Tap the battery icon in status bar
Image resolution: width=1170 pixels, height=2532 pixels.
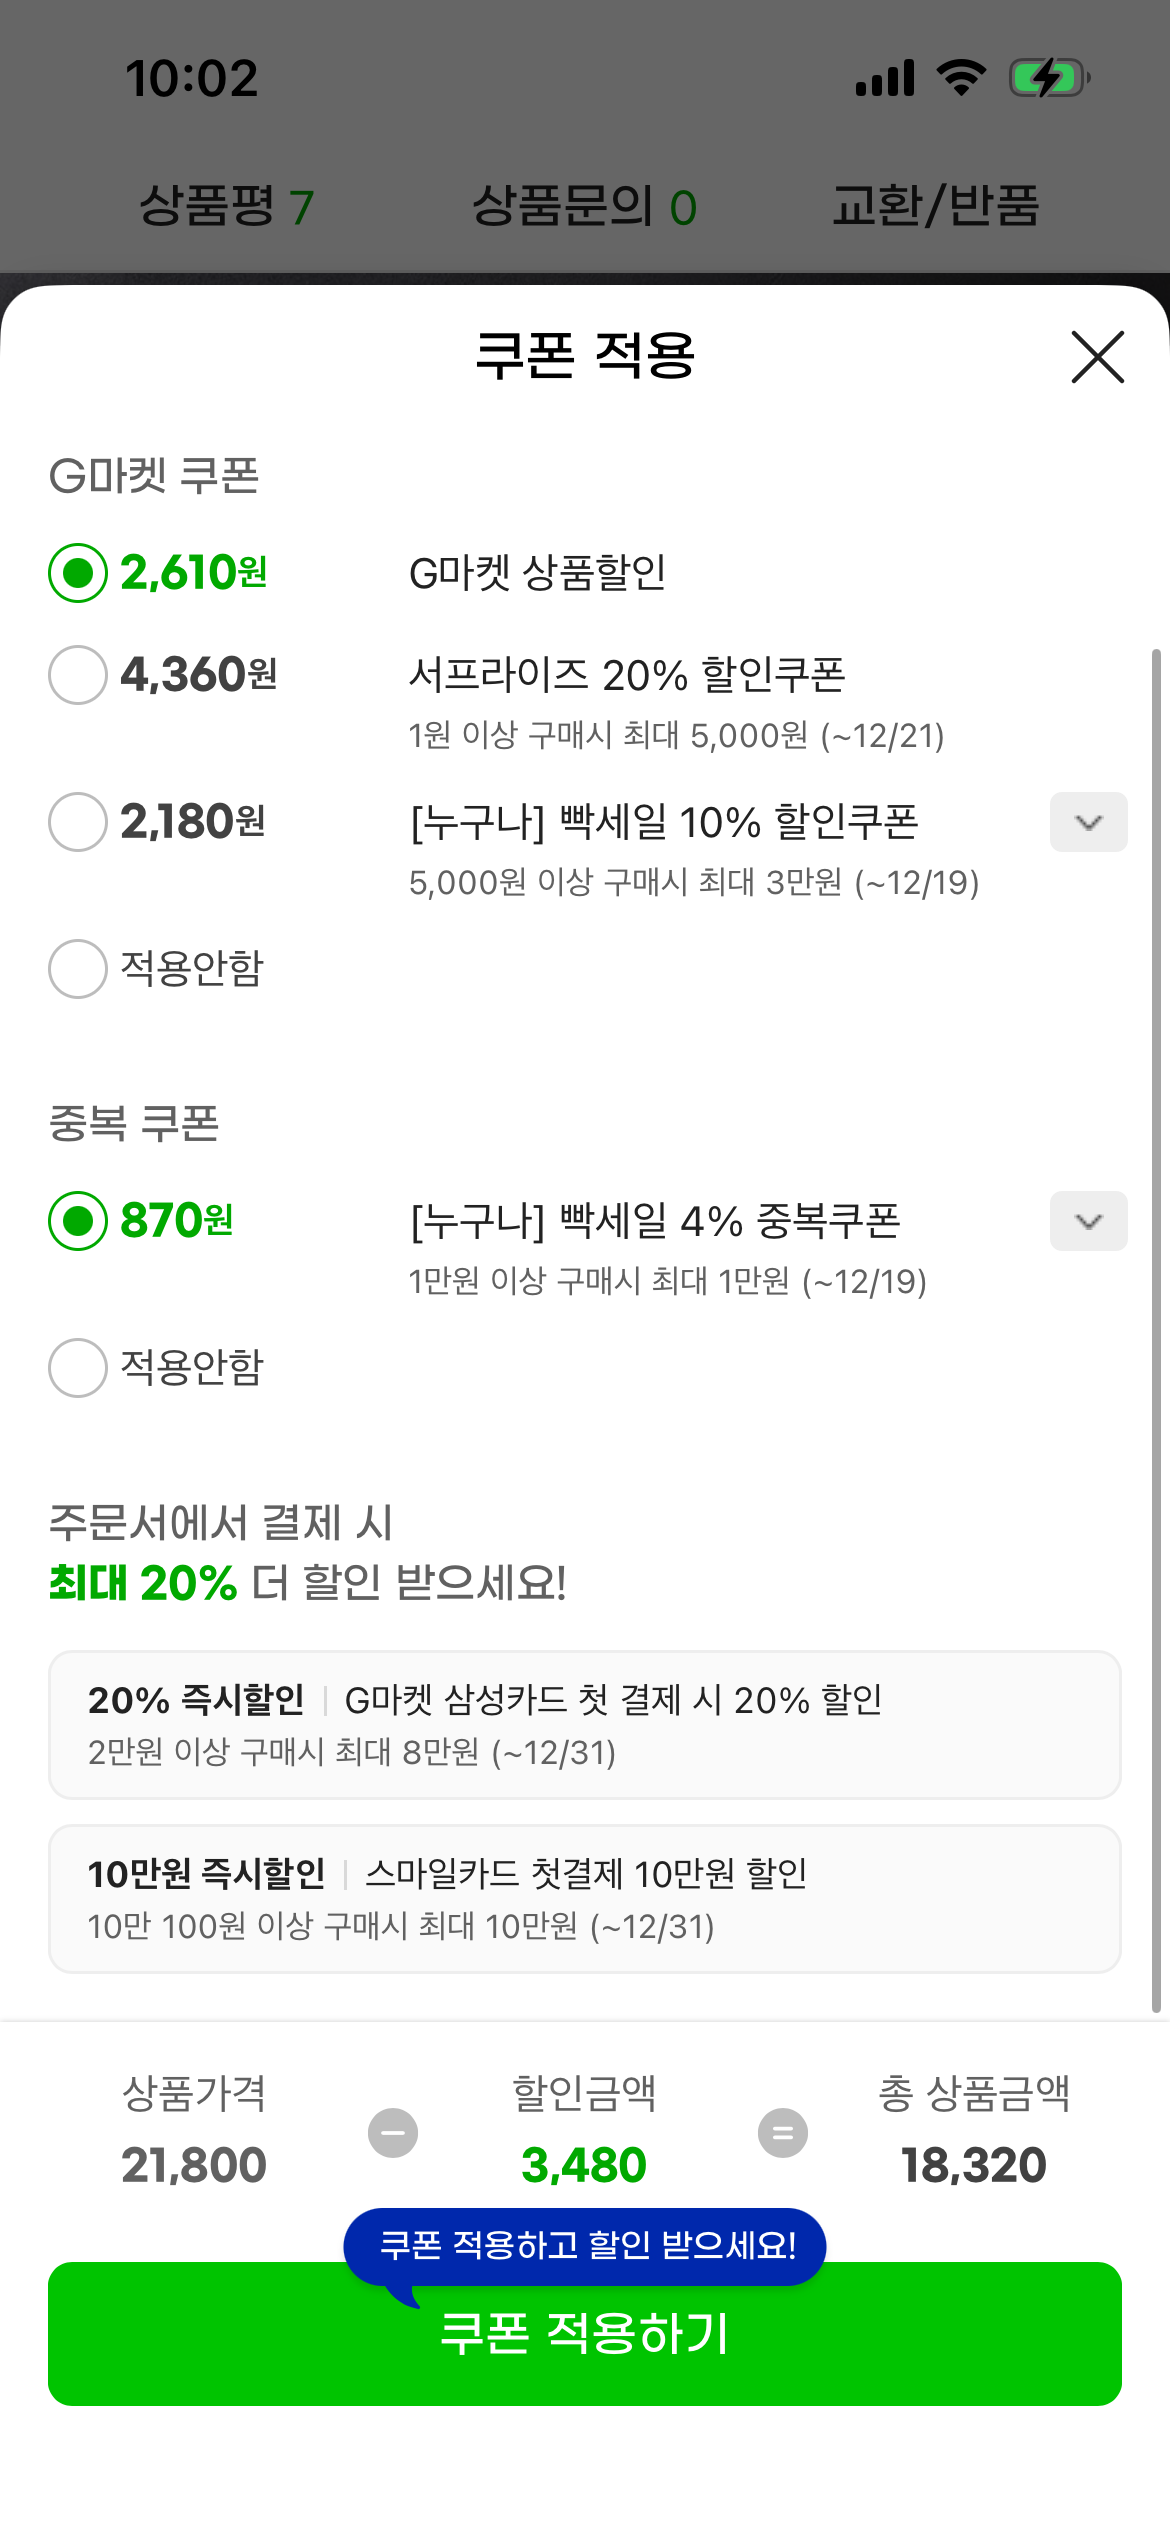pyautogui.click(x=1048, y=78)
